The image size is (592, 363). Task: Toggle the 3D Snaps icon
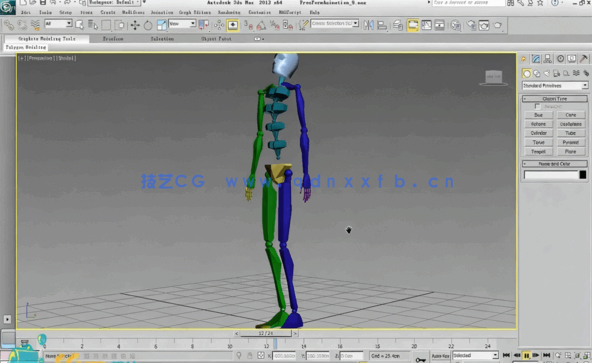[x=248, y=25]
